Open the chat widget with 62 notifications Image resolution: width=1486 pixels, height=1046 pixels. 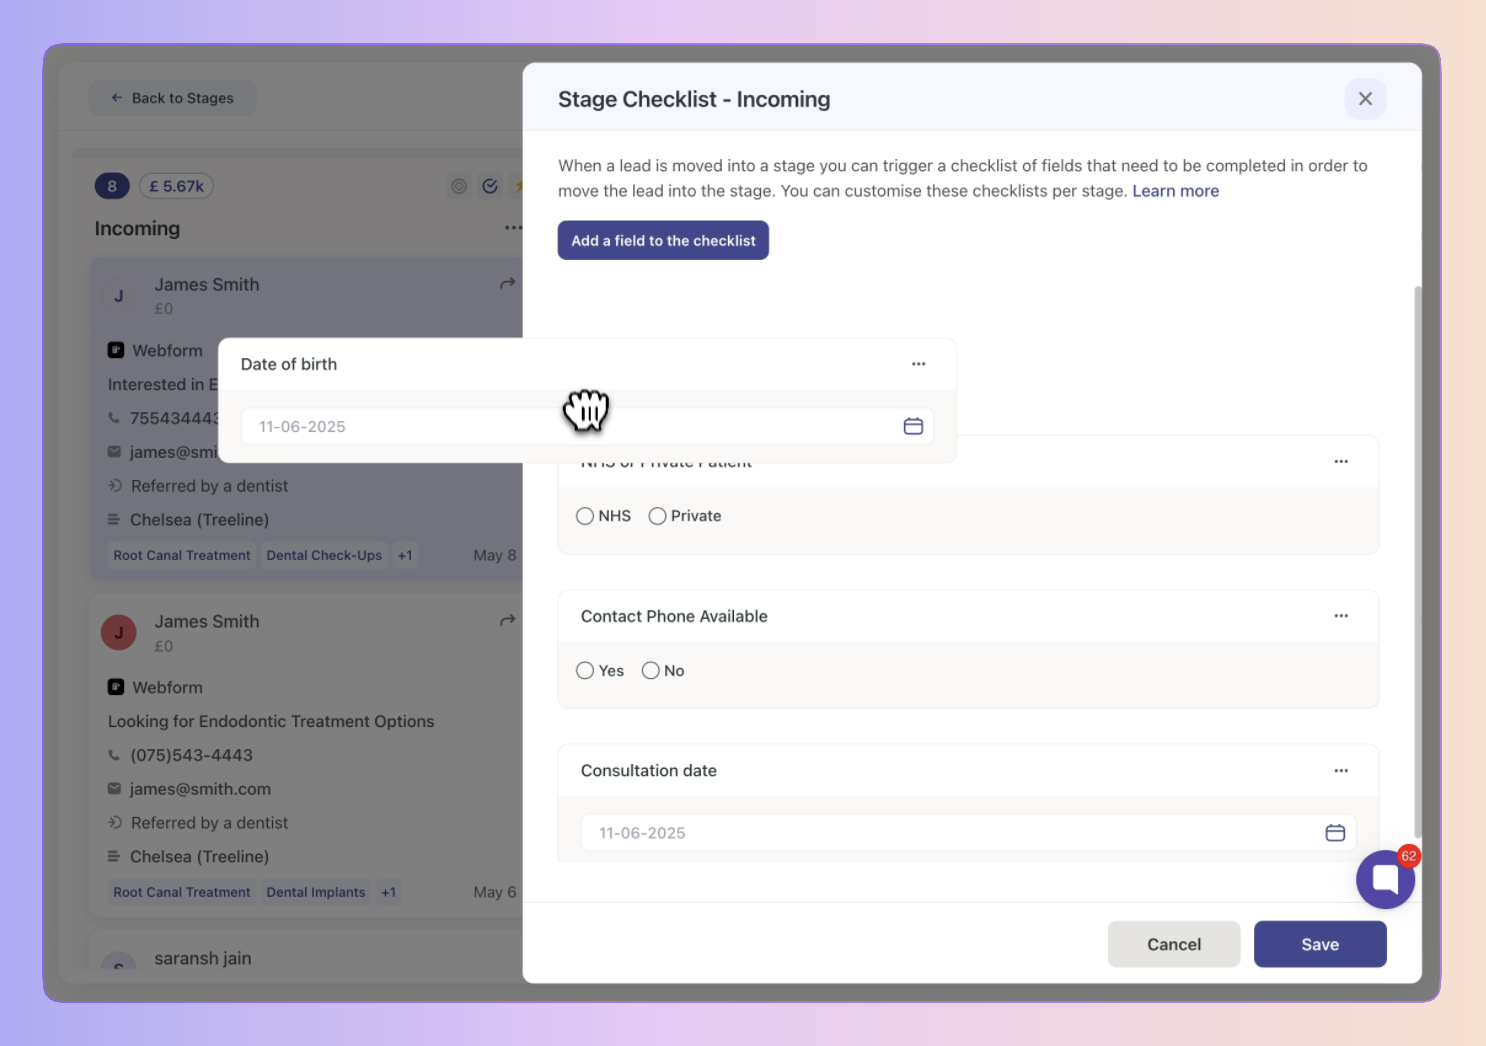click(x=1385, y=879)
